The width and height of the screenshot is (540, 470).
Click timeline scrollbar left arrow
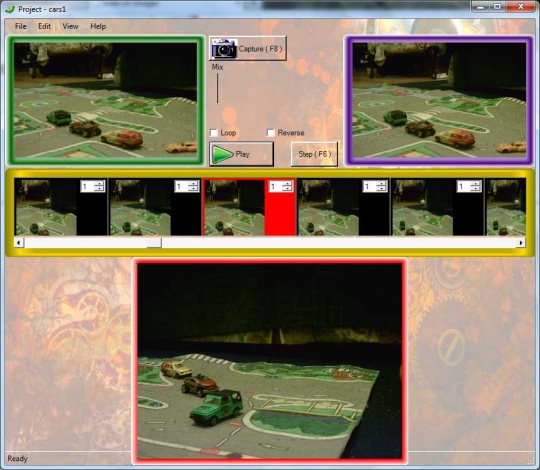[19, 243]
